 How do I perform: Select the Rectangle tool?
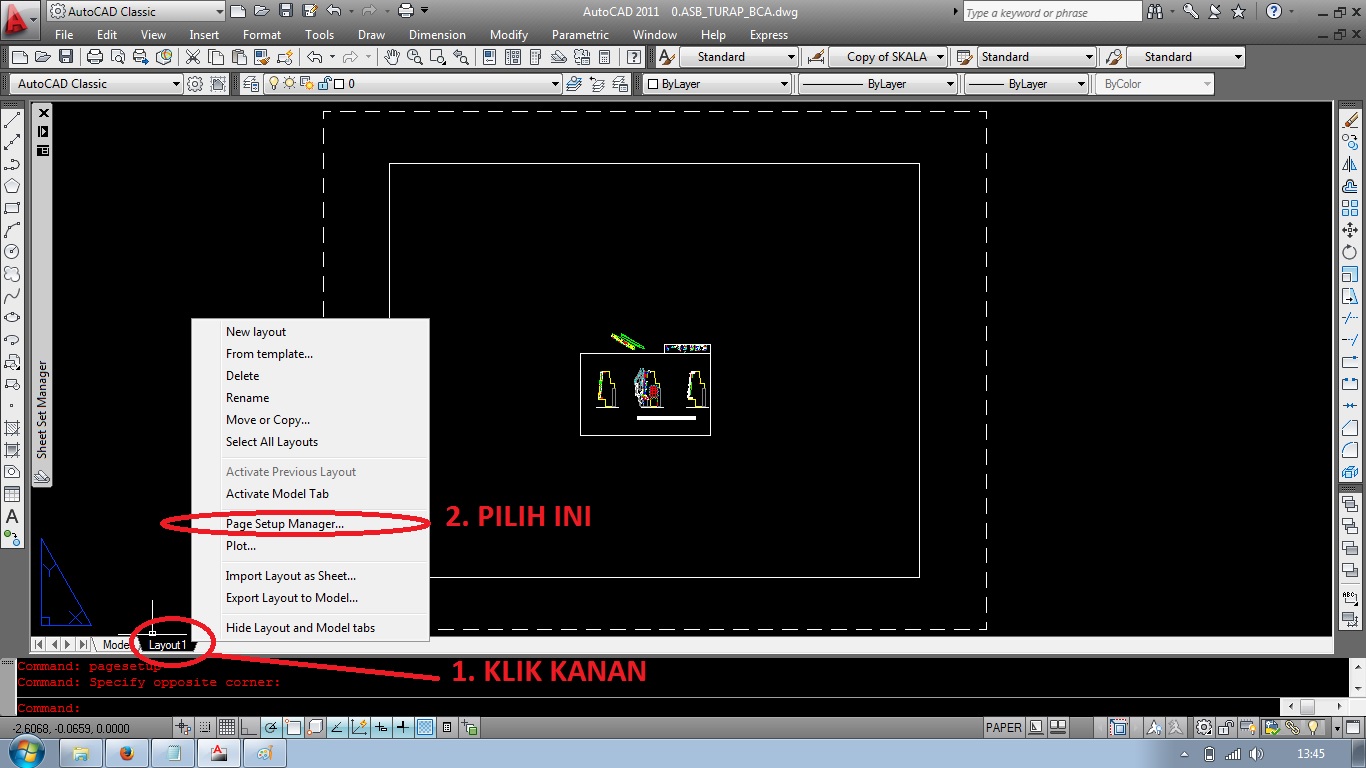pos(13,205)
